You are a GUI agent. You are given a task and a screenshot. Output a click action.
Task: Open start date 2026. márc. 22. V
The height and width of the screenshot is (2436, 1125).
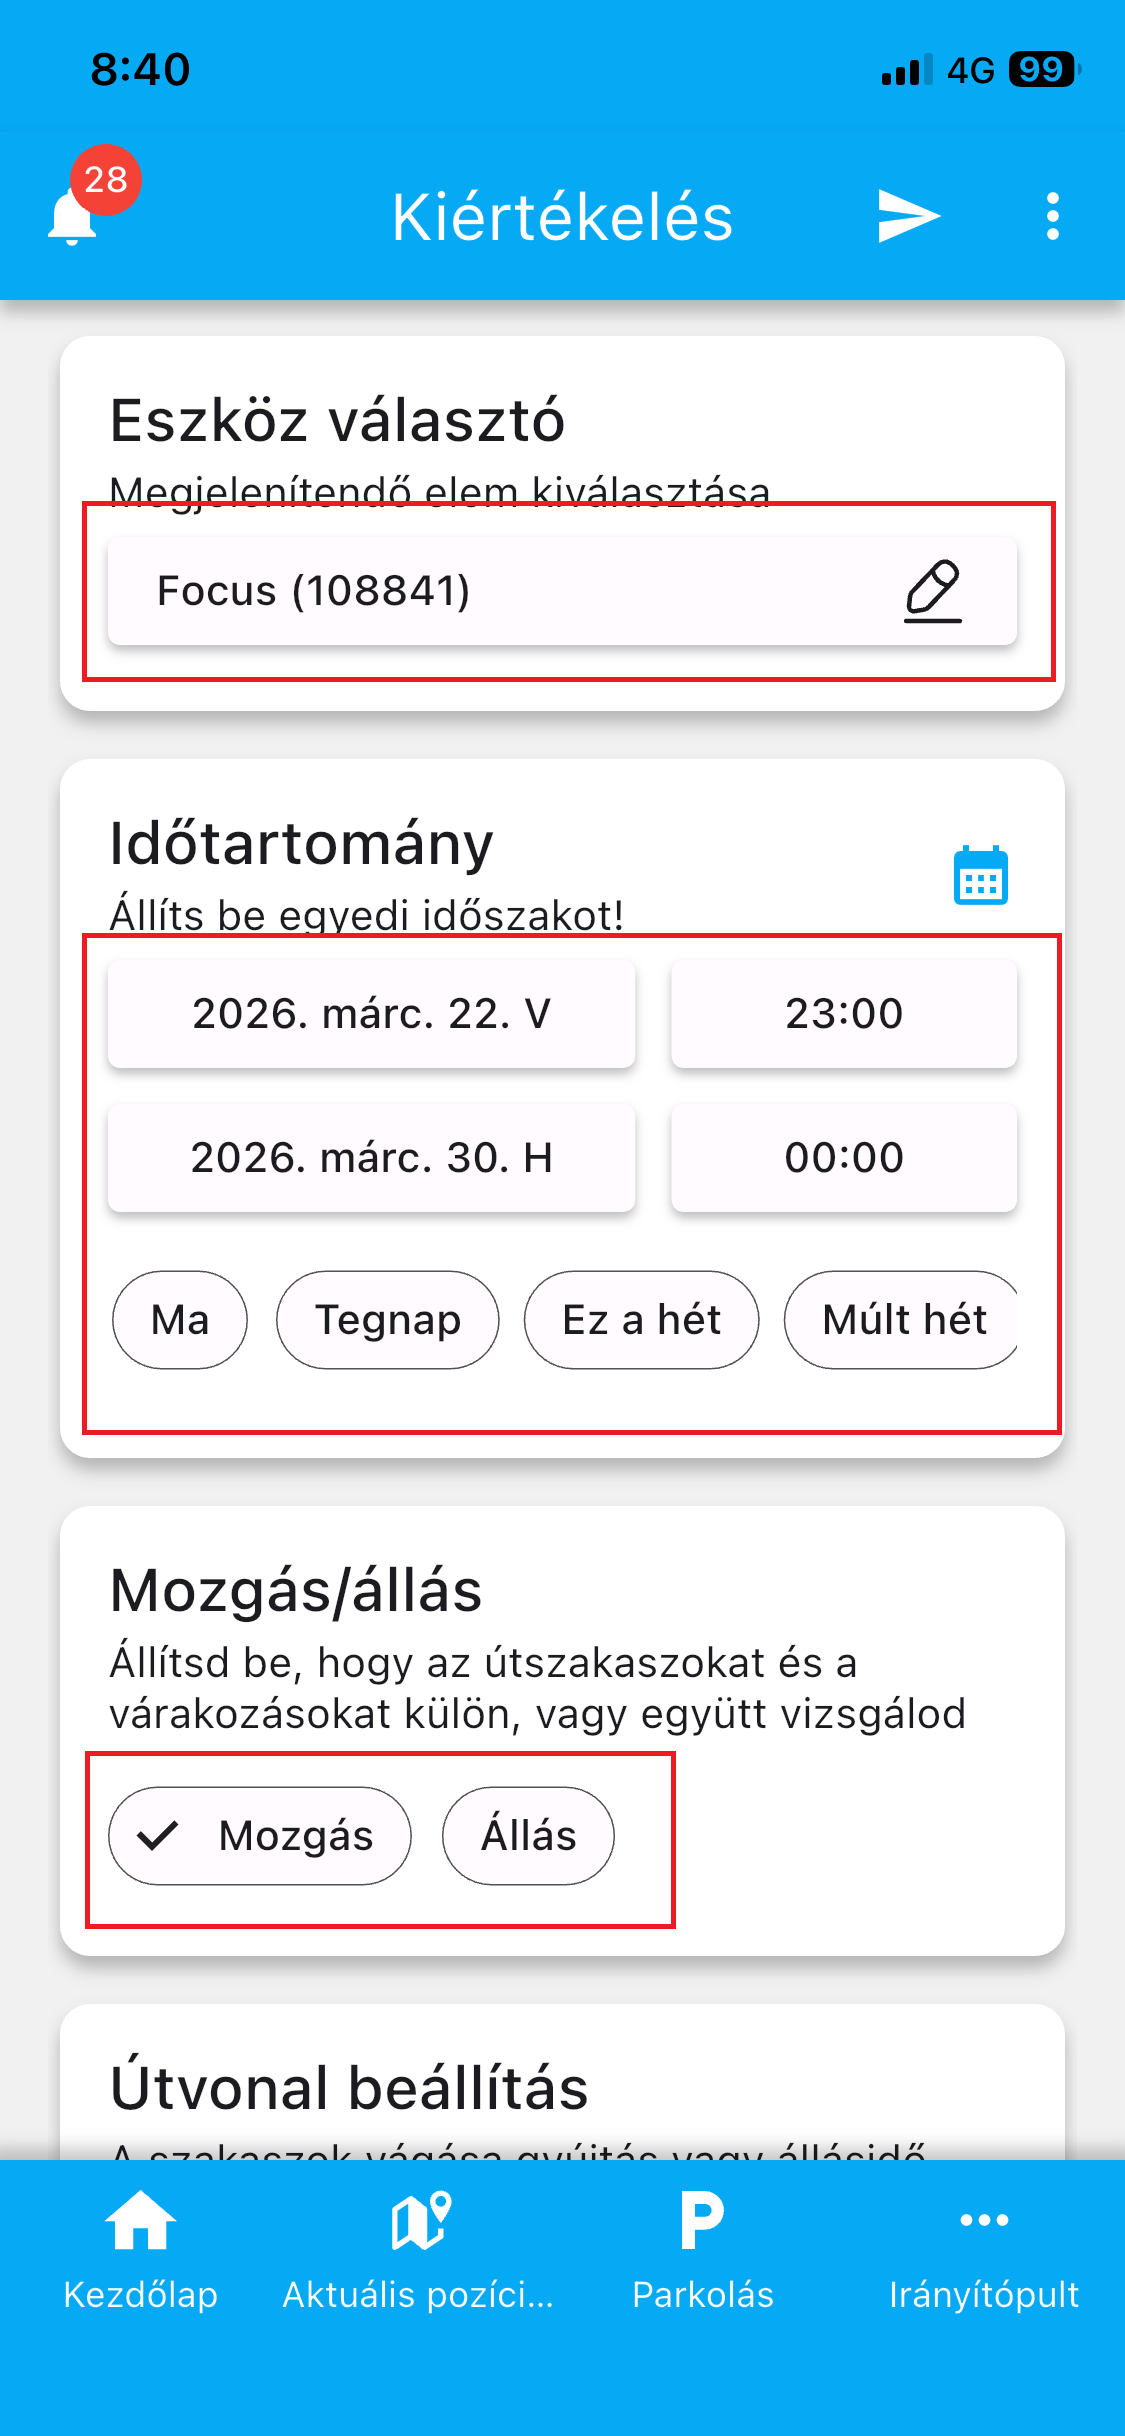coord(371,1014)
